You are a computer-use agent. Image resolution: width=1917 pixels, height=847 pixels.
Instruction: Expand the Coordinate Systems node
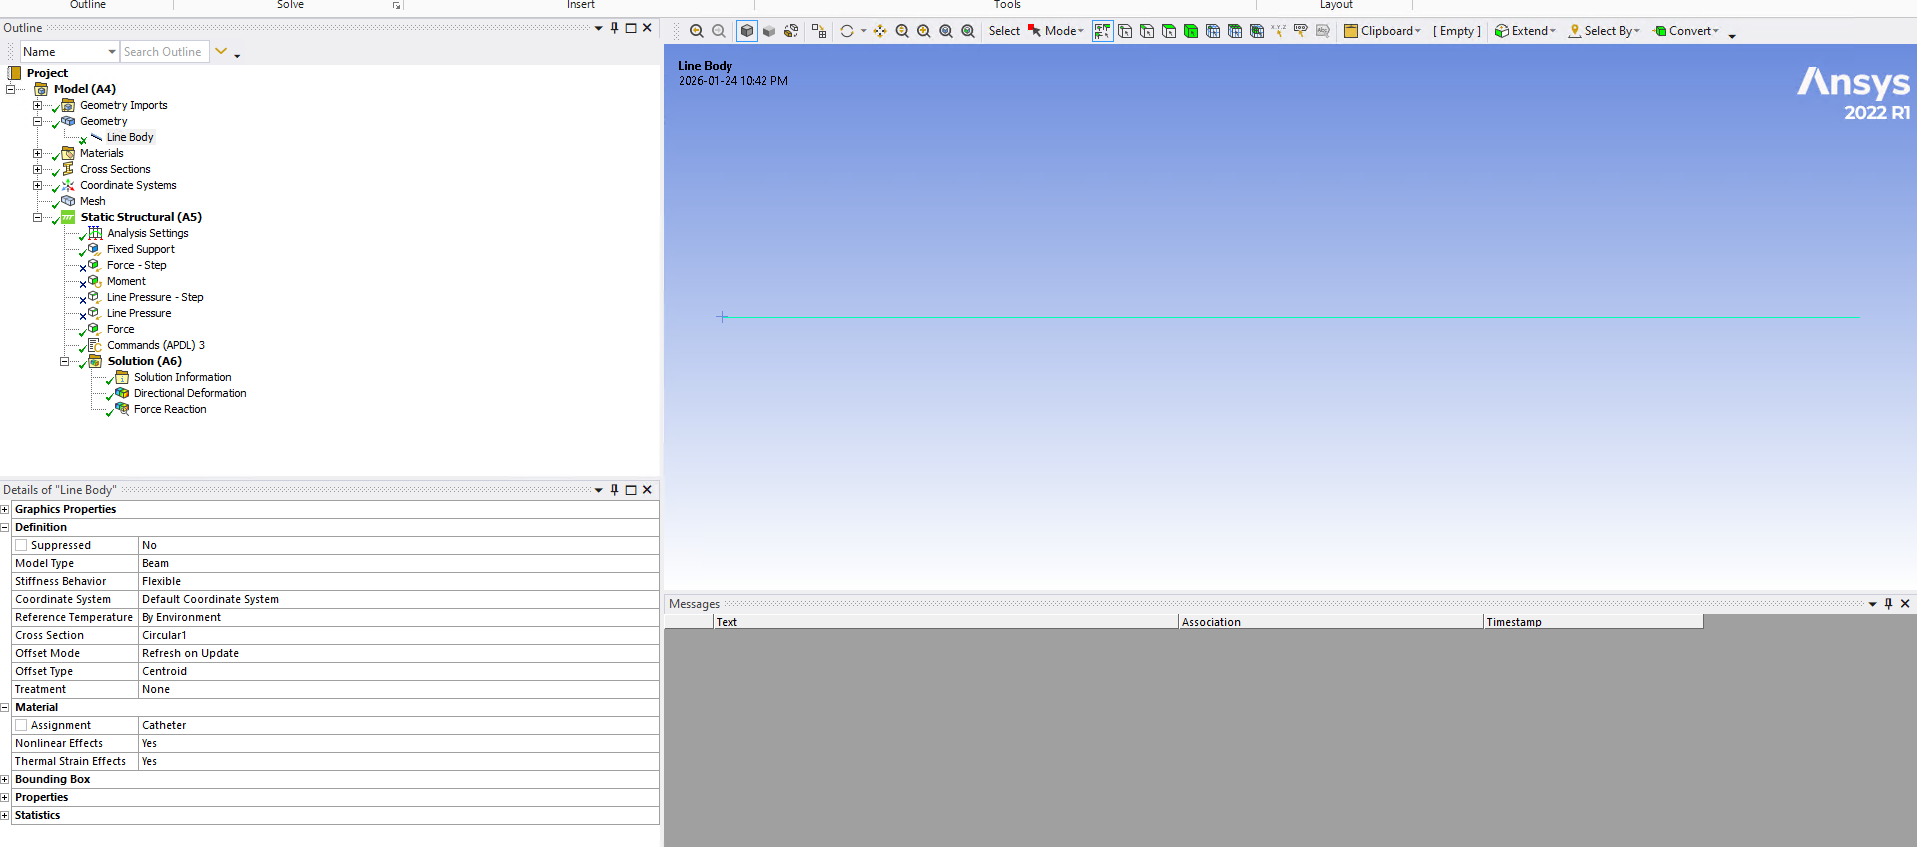coord(38,185)
